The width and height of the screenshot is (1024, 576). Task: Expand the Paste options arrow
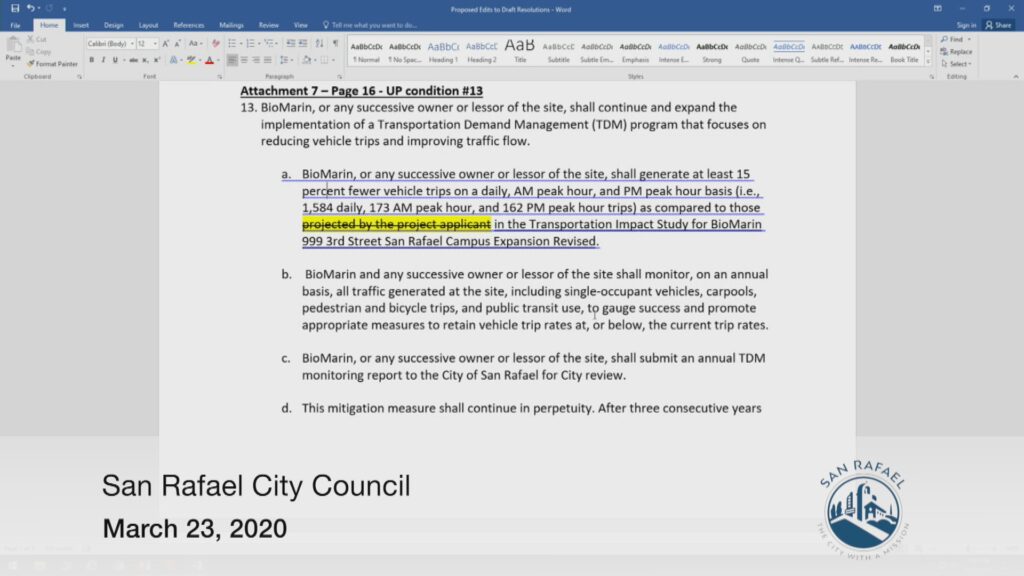pos(13,65)
